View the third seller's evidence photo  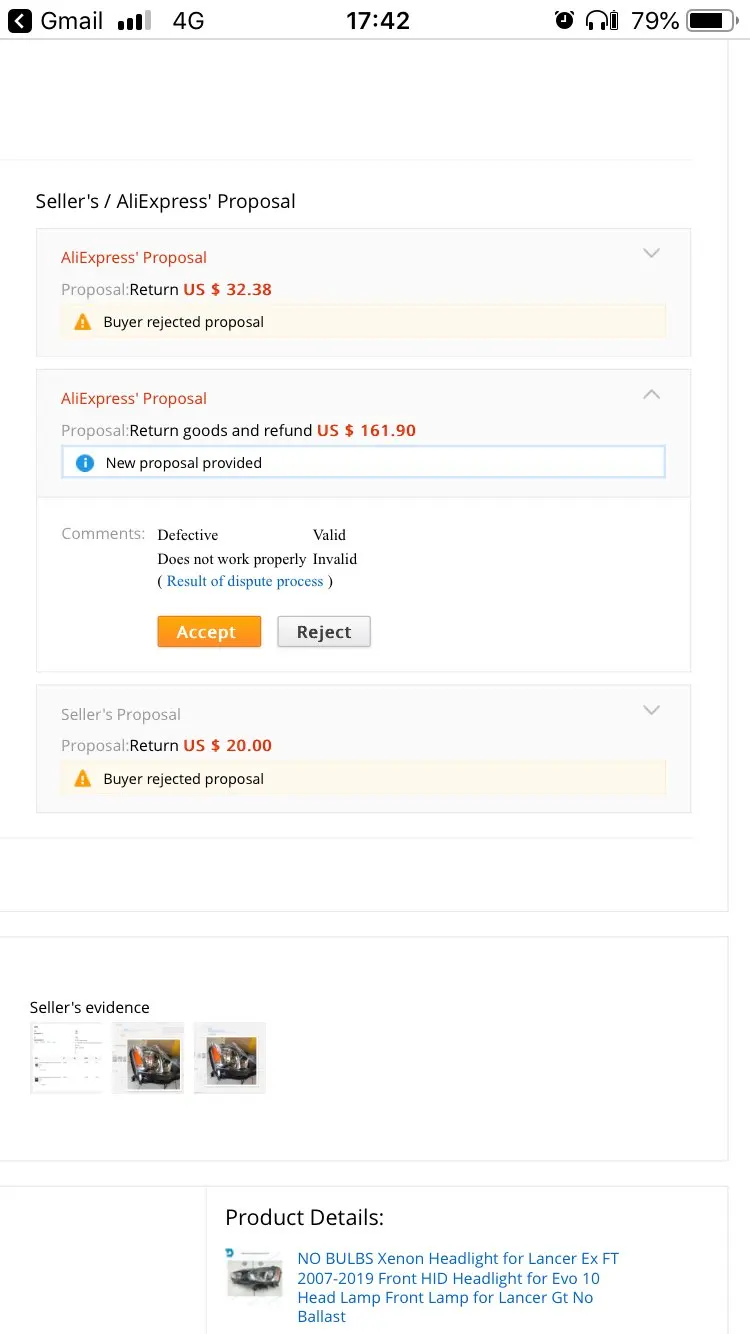(230, 1058)
